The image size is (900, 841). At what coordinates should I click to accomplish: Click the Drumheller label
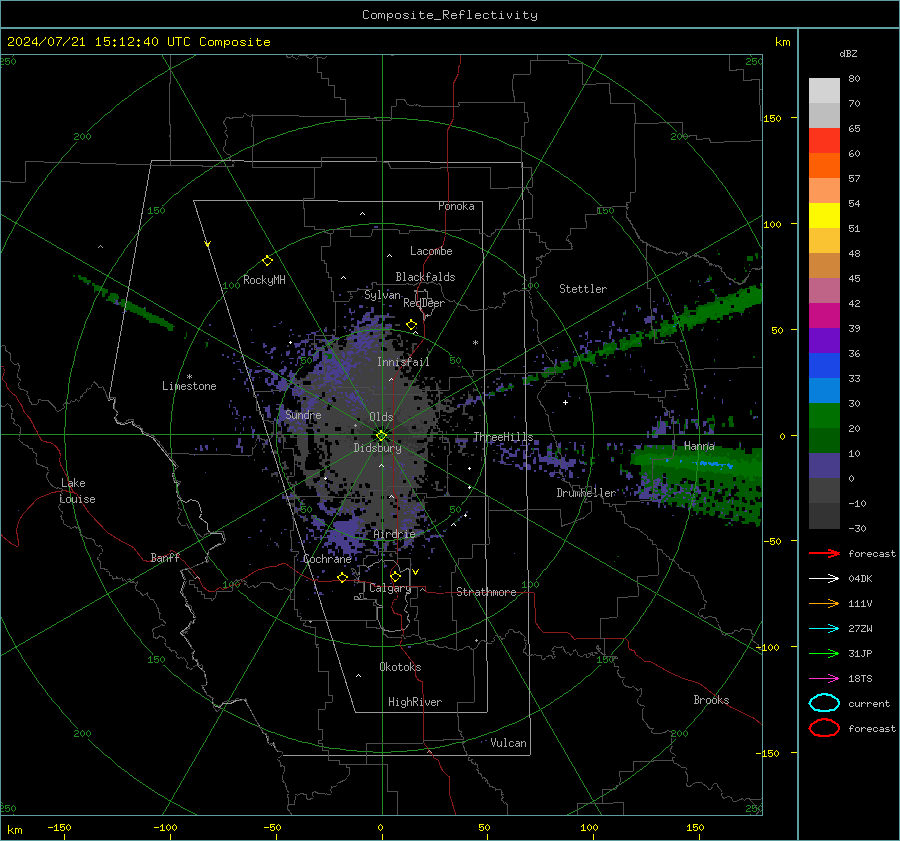tap(586, 493)
